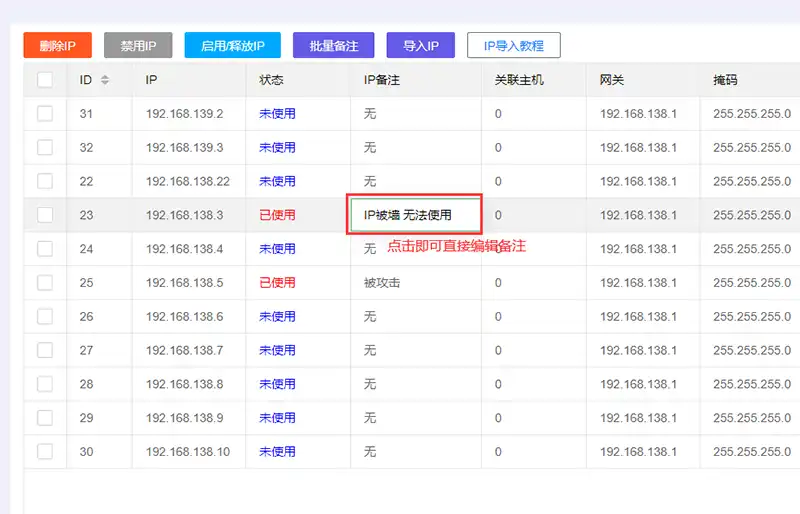The image size is (800, 514).
Task: Click the 无 remark of ID 26
Action: [370, 316]
